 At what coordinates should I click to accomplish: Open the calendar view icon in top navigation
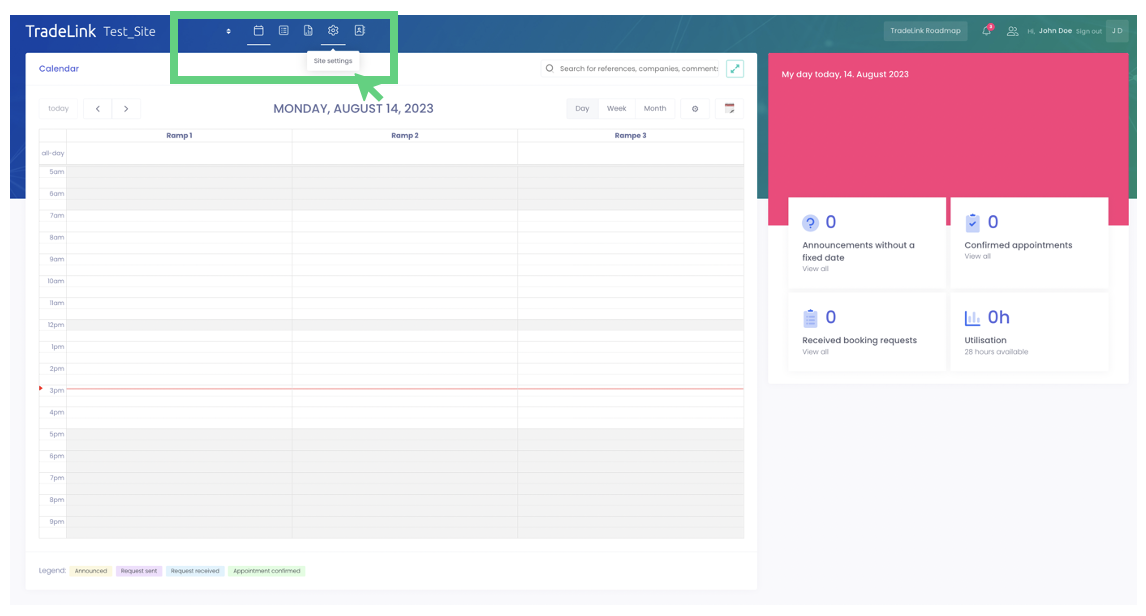(258, 31)
